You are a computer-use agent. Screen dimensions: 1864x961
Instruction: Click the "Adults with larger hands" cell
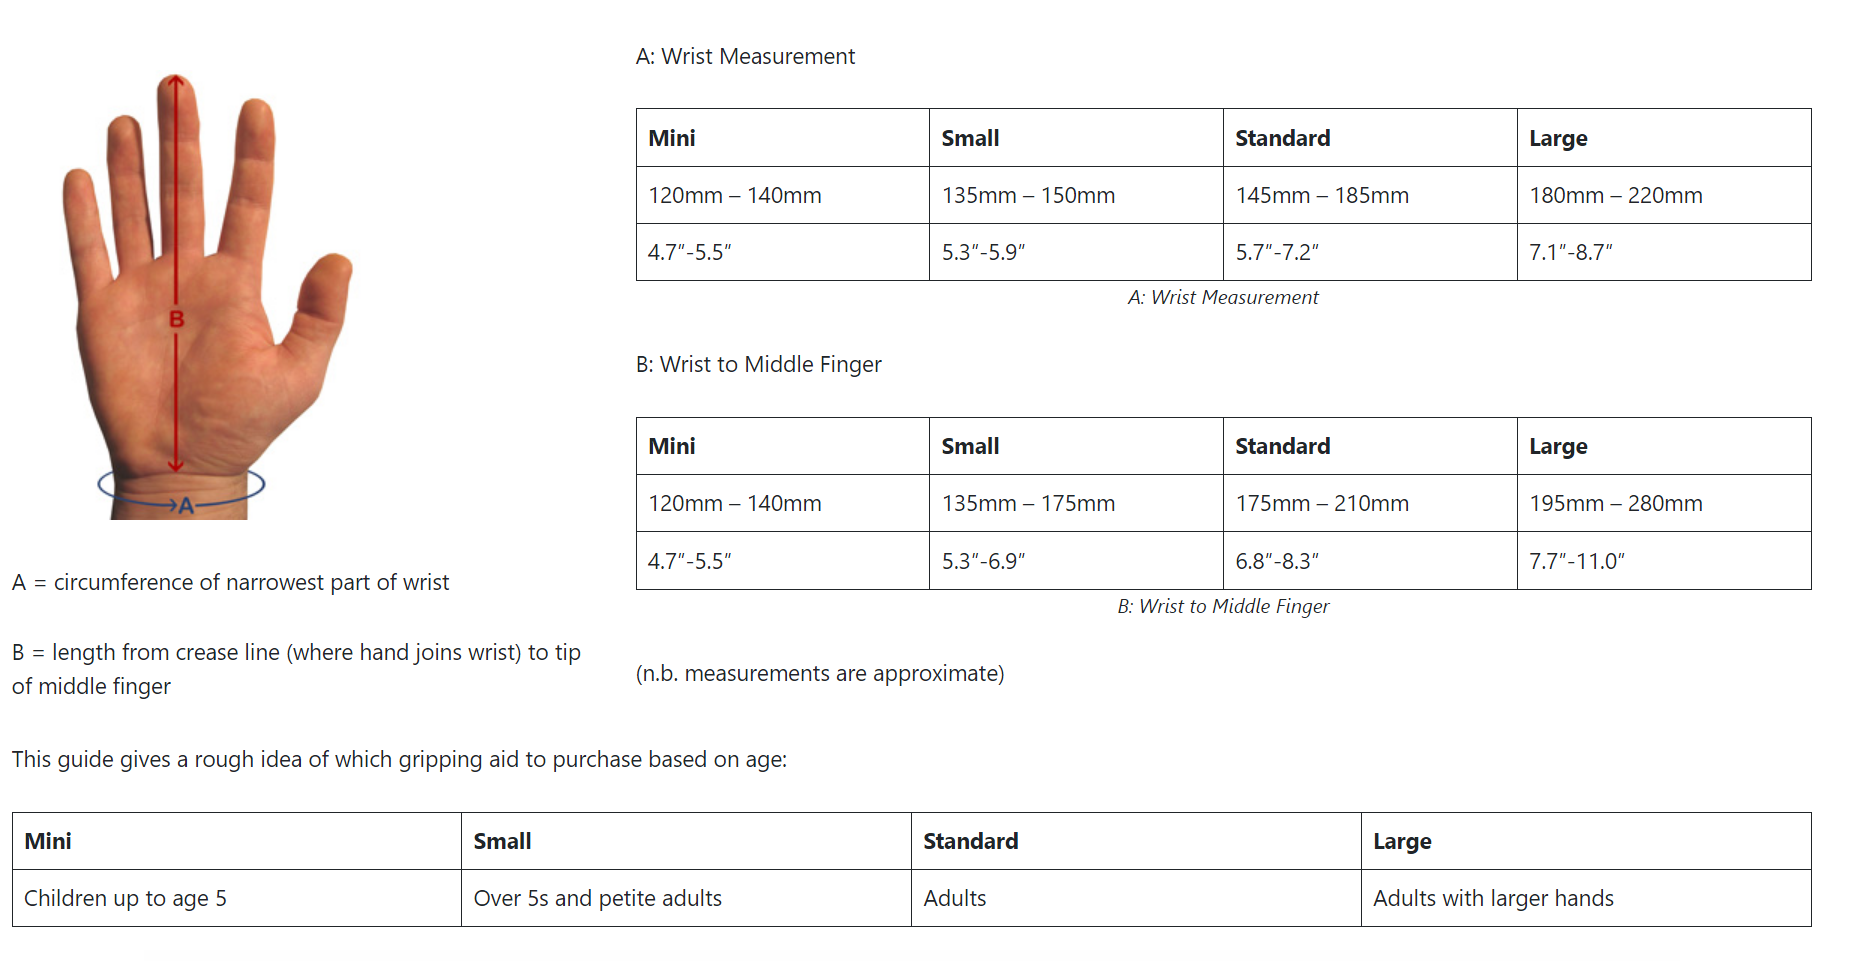click(x=1493, y=899)
